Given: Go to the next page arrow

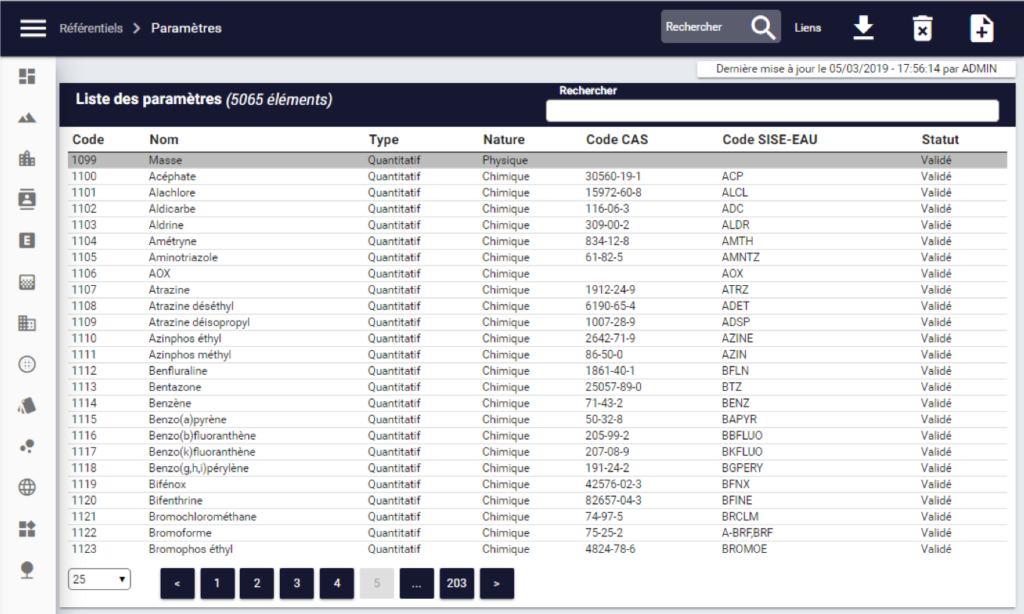Looking at the screenshot, I should point(496,583).
